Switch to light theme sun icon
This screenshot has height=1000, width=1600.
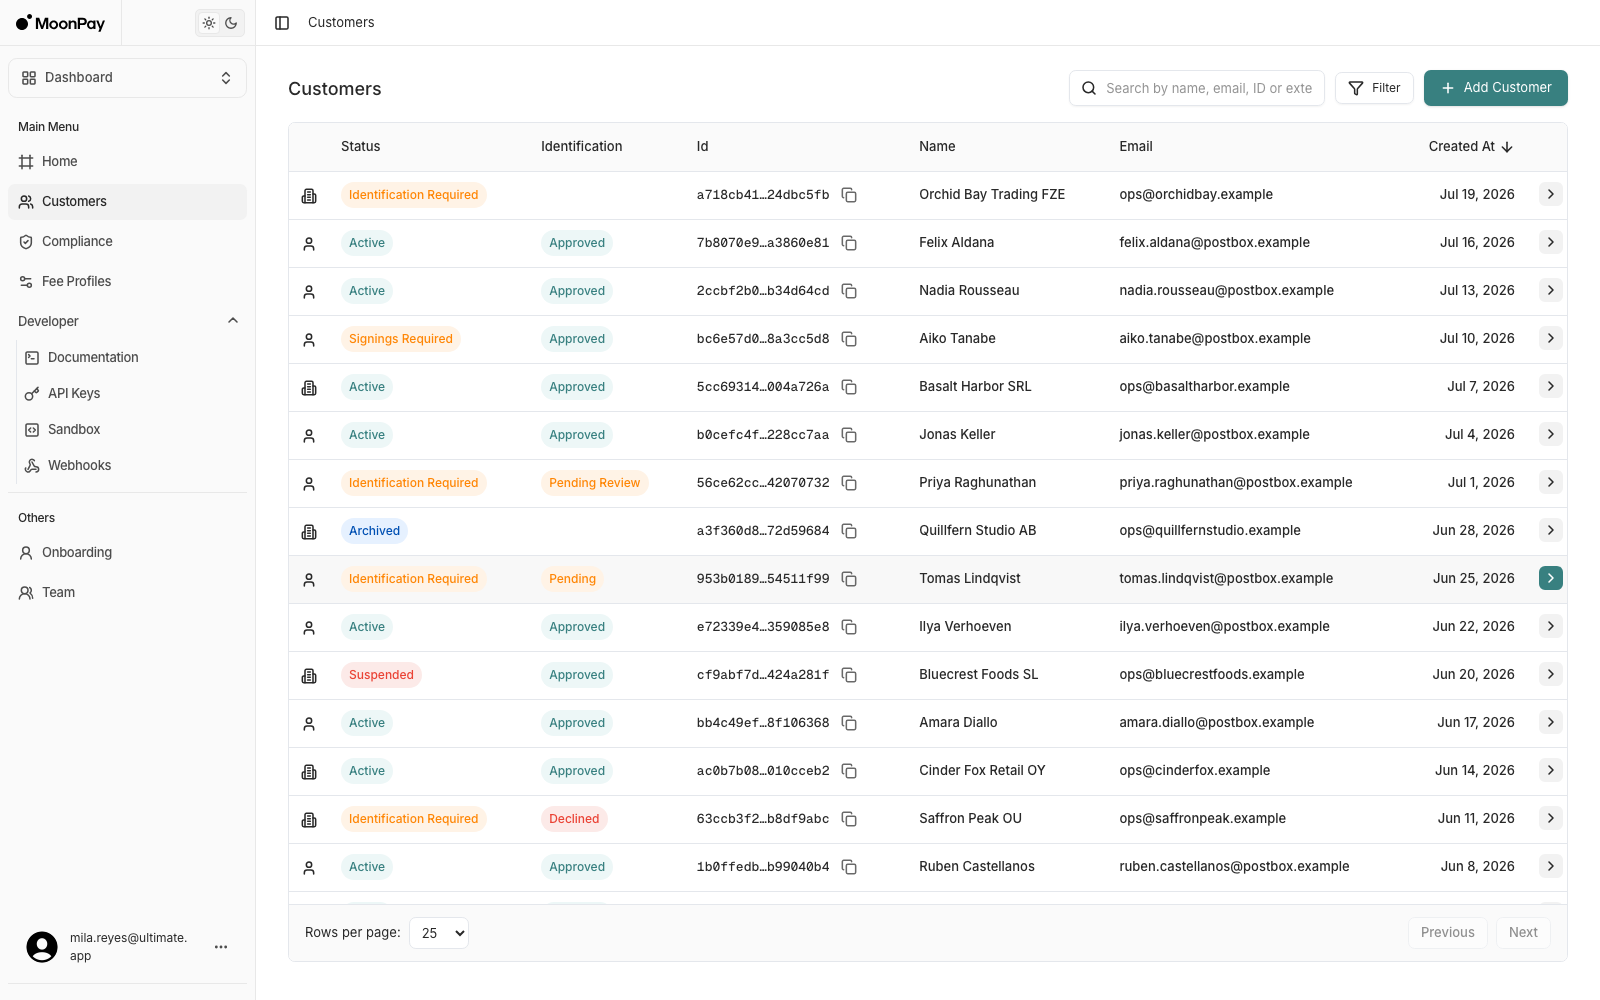(x=209, y=23)
